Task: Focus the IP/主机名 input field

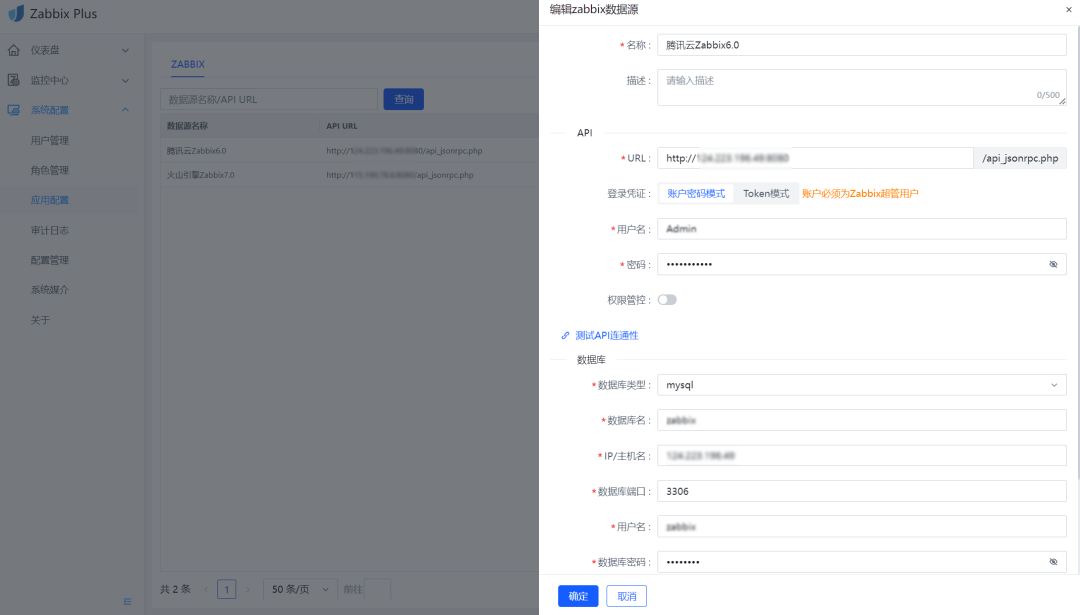Action: tap(862, 456)
